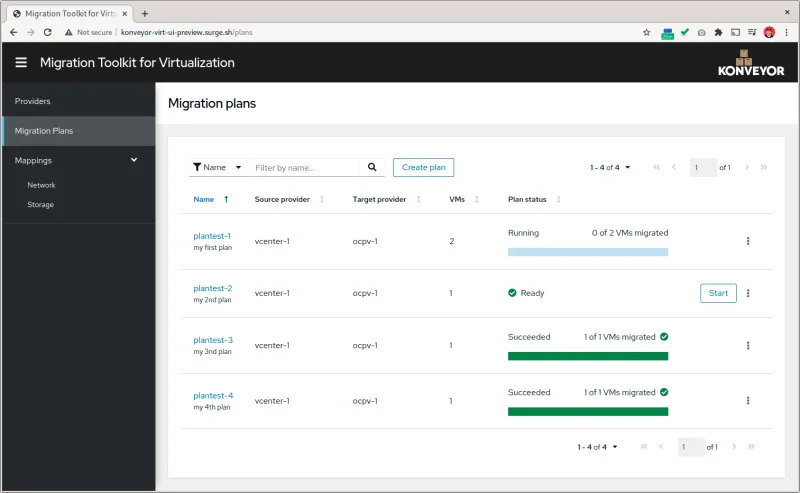Sort by Name column arrow
Viewport: 800px width, 493px height.
point(226,199)
